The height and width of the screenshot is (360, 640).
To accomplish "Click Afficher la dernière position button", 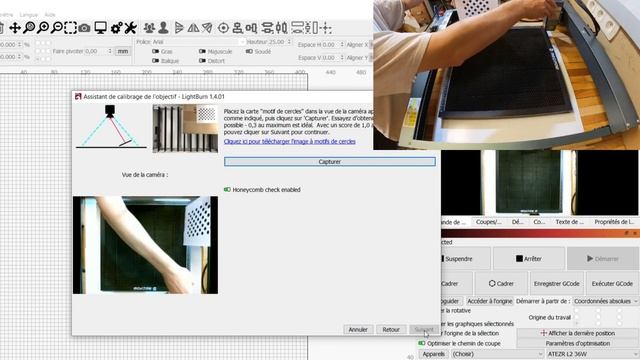I will pos(578,333).
